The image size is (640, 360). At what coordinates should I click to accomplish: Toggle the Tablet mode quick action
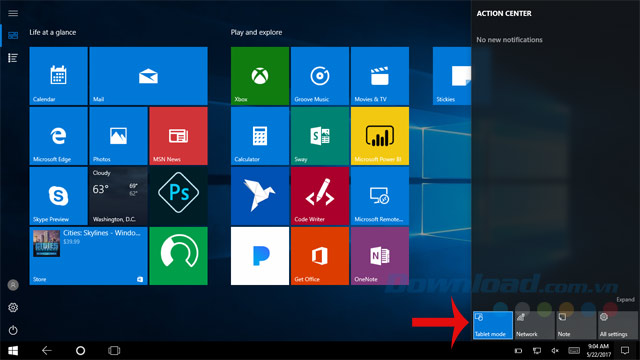493,325
